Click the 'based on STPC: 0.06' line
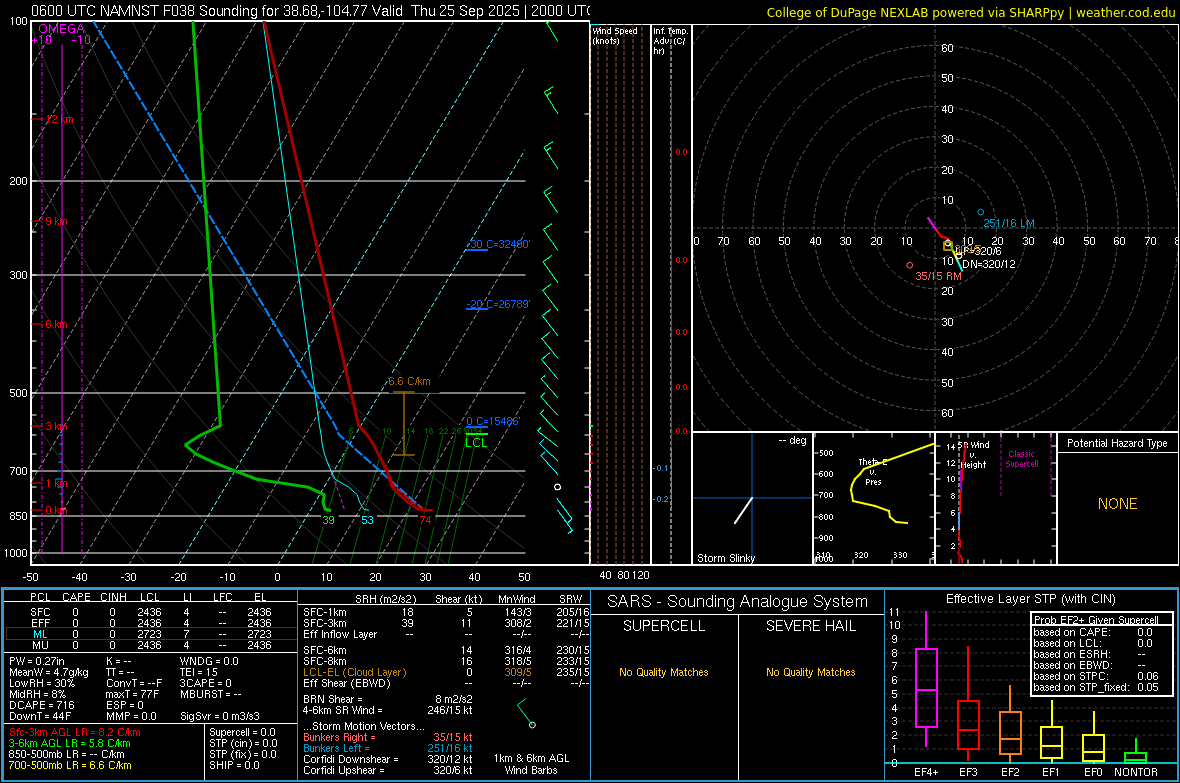 click(1096, 676)
